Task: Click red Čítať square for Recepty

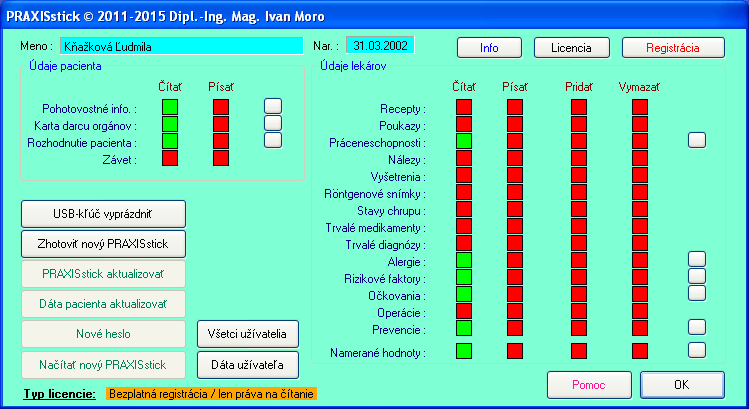Action: [x=464, y=107]
